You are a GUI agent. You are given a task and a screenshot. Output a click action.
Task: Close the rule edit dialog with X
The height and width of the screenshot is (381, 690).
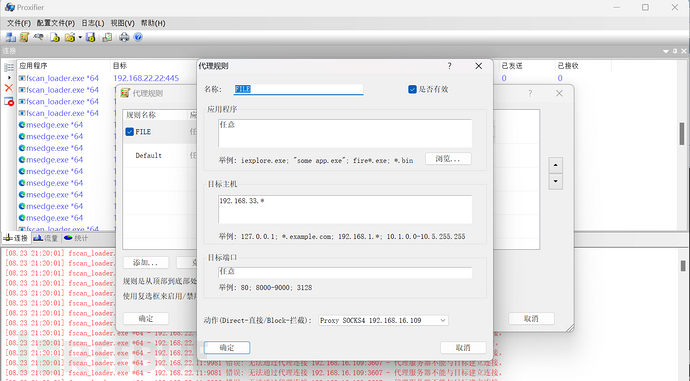479,66
